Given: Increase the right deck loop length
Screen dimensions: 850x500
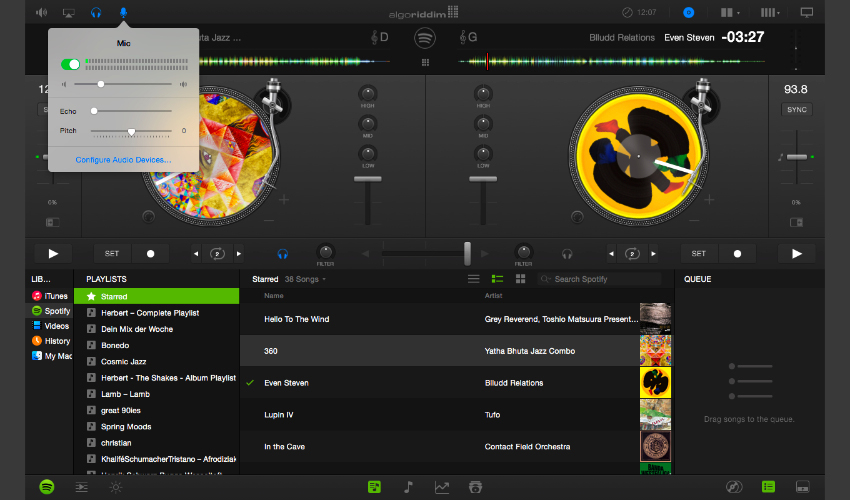Looking at the screenshot, I should click(653, 253).
